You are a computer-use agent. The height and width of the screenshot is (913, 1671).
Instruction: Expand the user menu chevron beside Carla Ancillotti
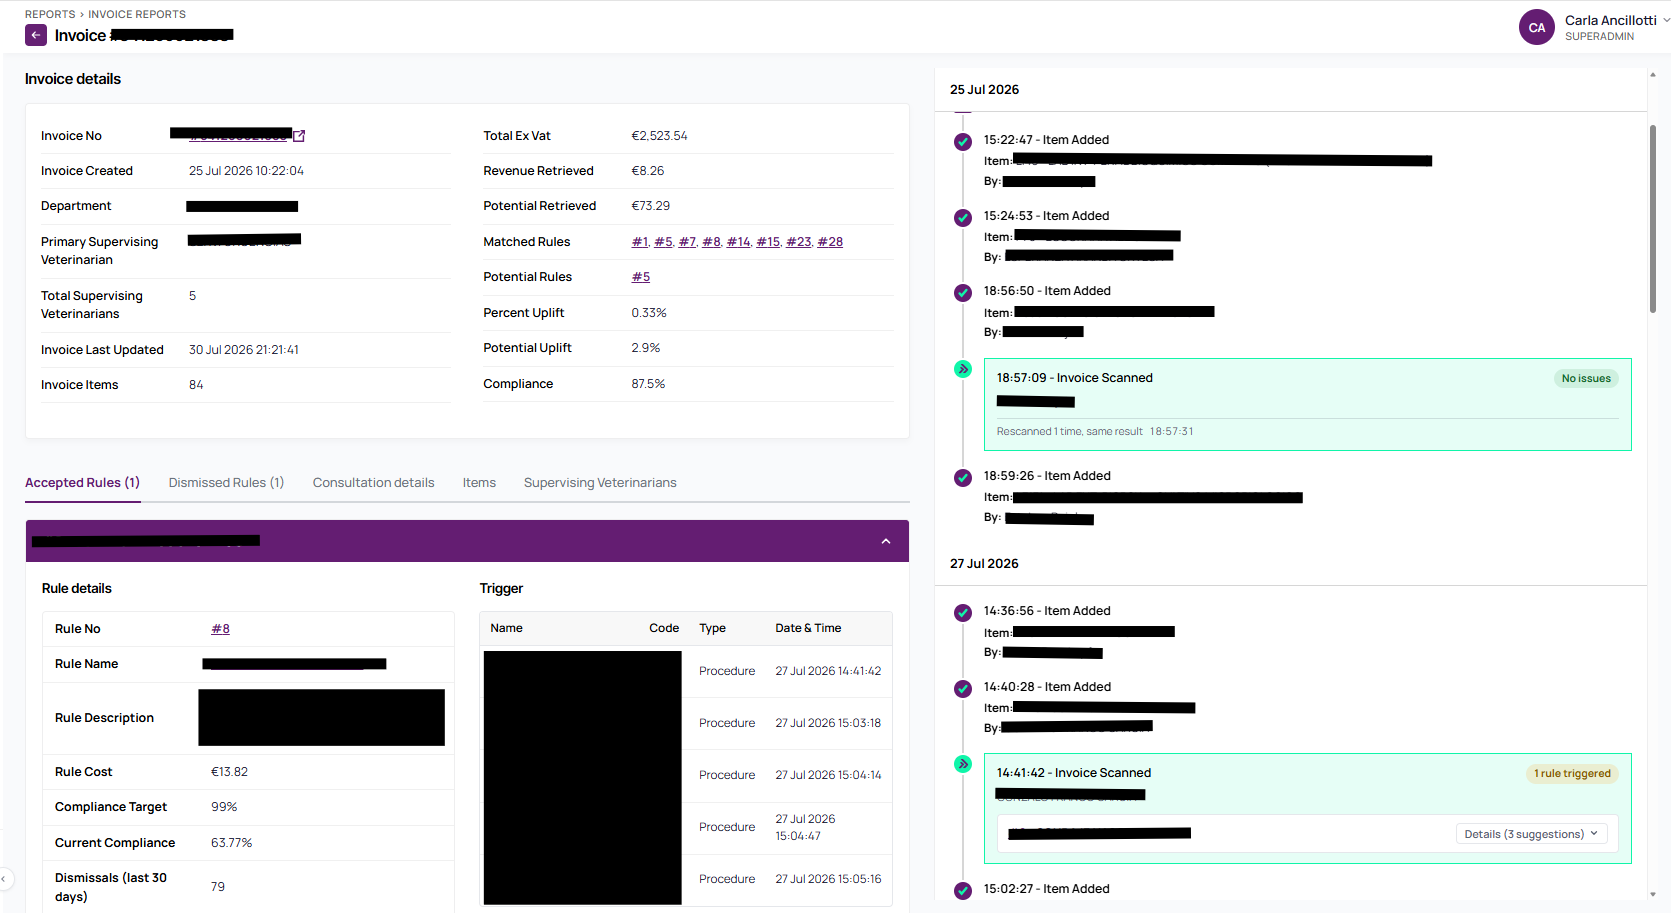coord(1666,19)
